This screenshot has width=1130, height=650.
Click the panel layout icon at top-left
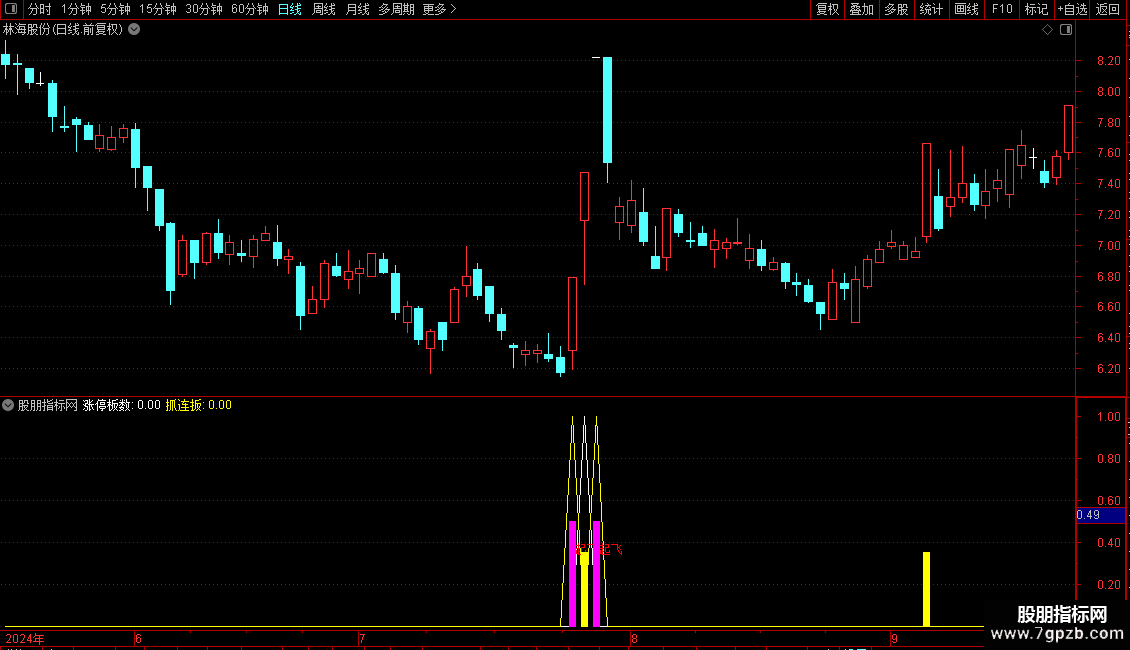point(11,9)
